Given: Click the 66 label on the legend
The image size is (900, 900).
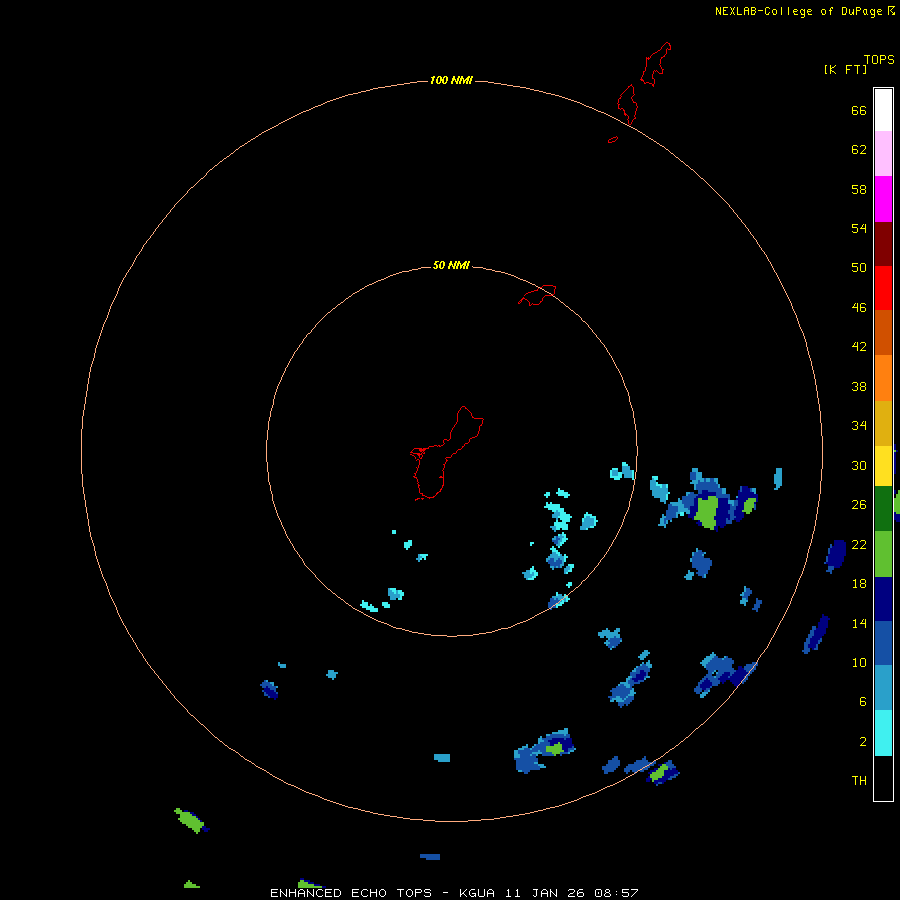Looking at the screenshot, I should 859,110.
